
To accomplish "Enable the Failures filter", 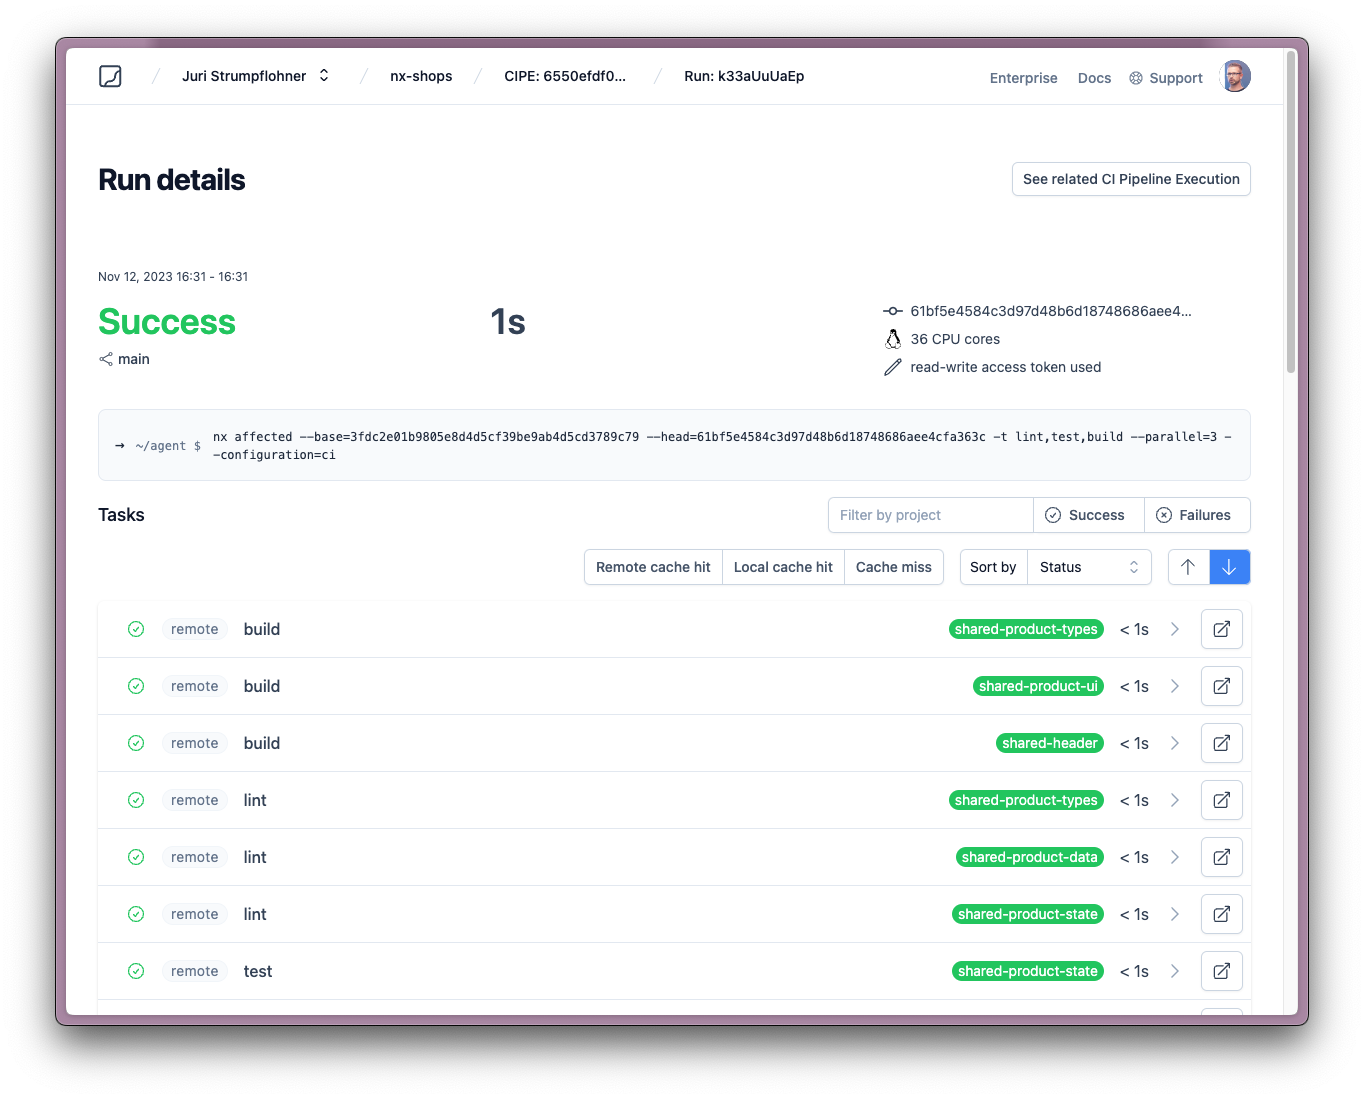I will [1197, 515].
